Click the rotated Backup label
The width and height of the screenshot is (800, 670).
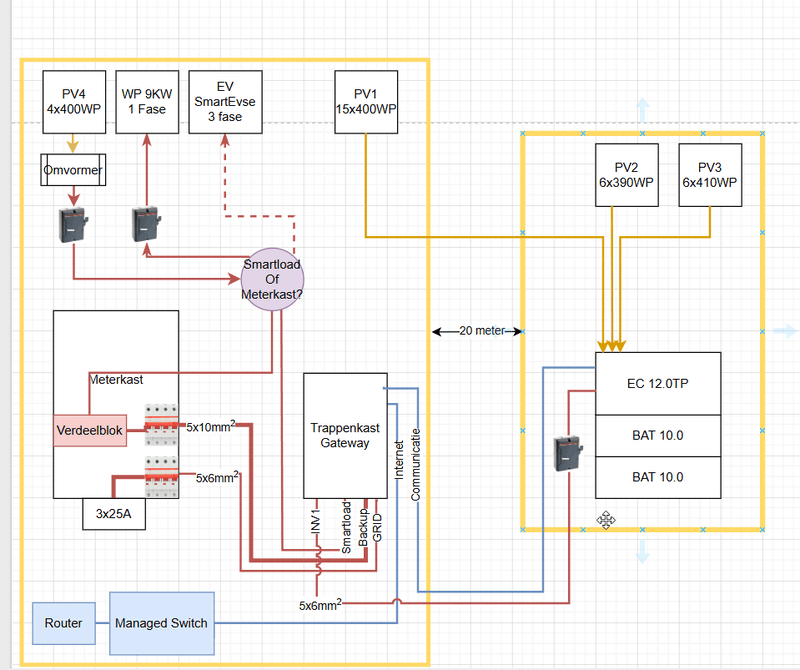tap(363, 527)
